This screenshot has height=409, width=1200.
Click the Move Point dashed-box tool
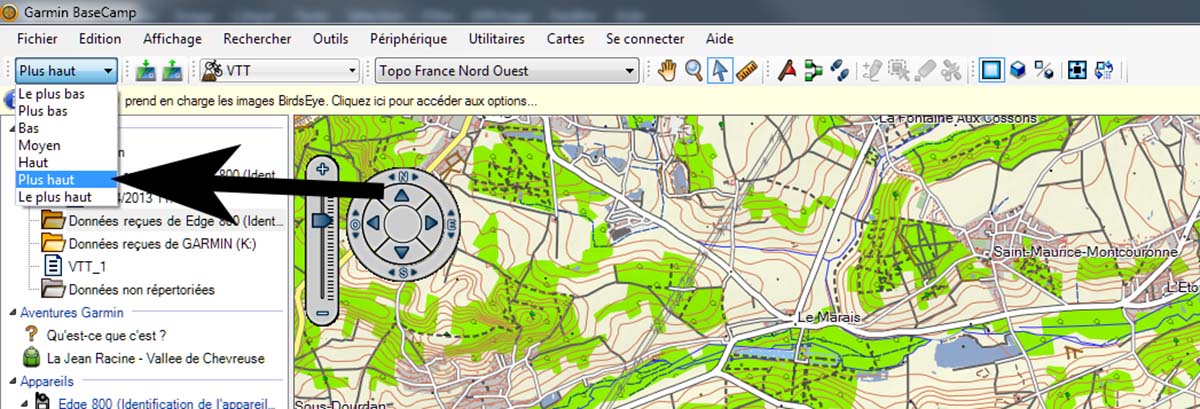point(899,71)
